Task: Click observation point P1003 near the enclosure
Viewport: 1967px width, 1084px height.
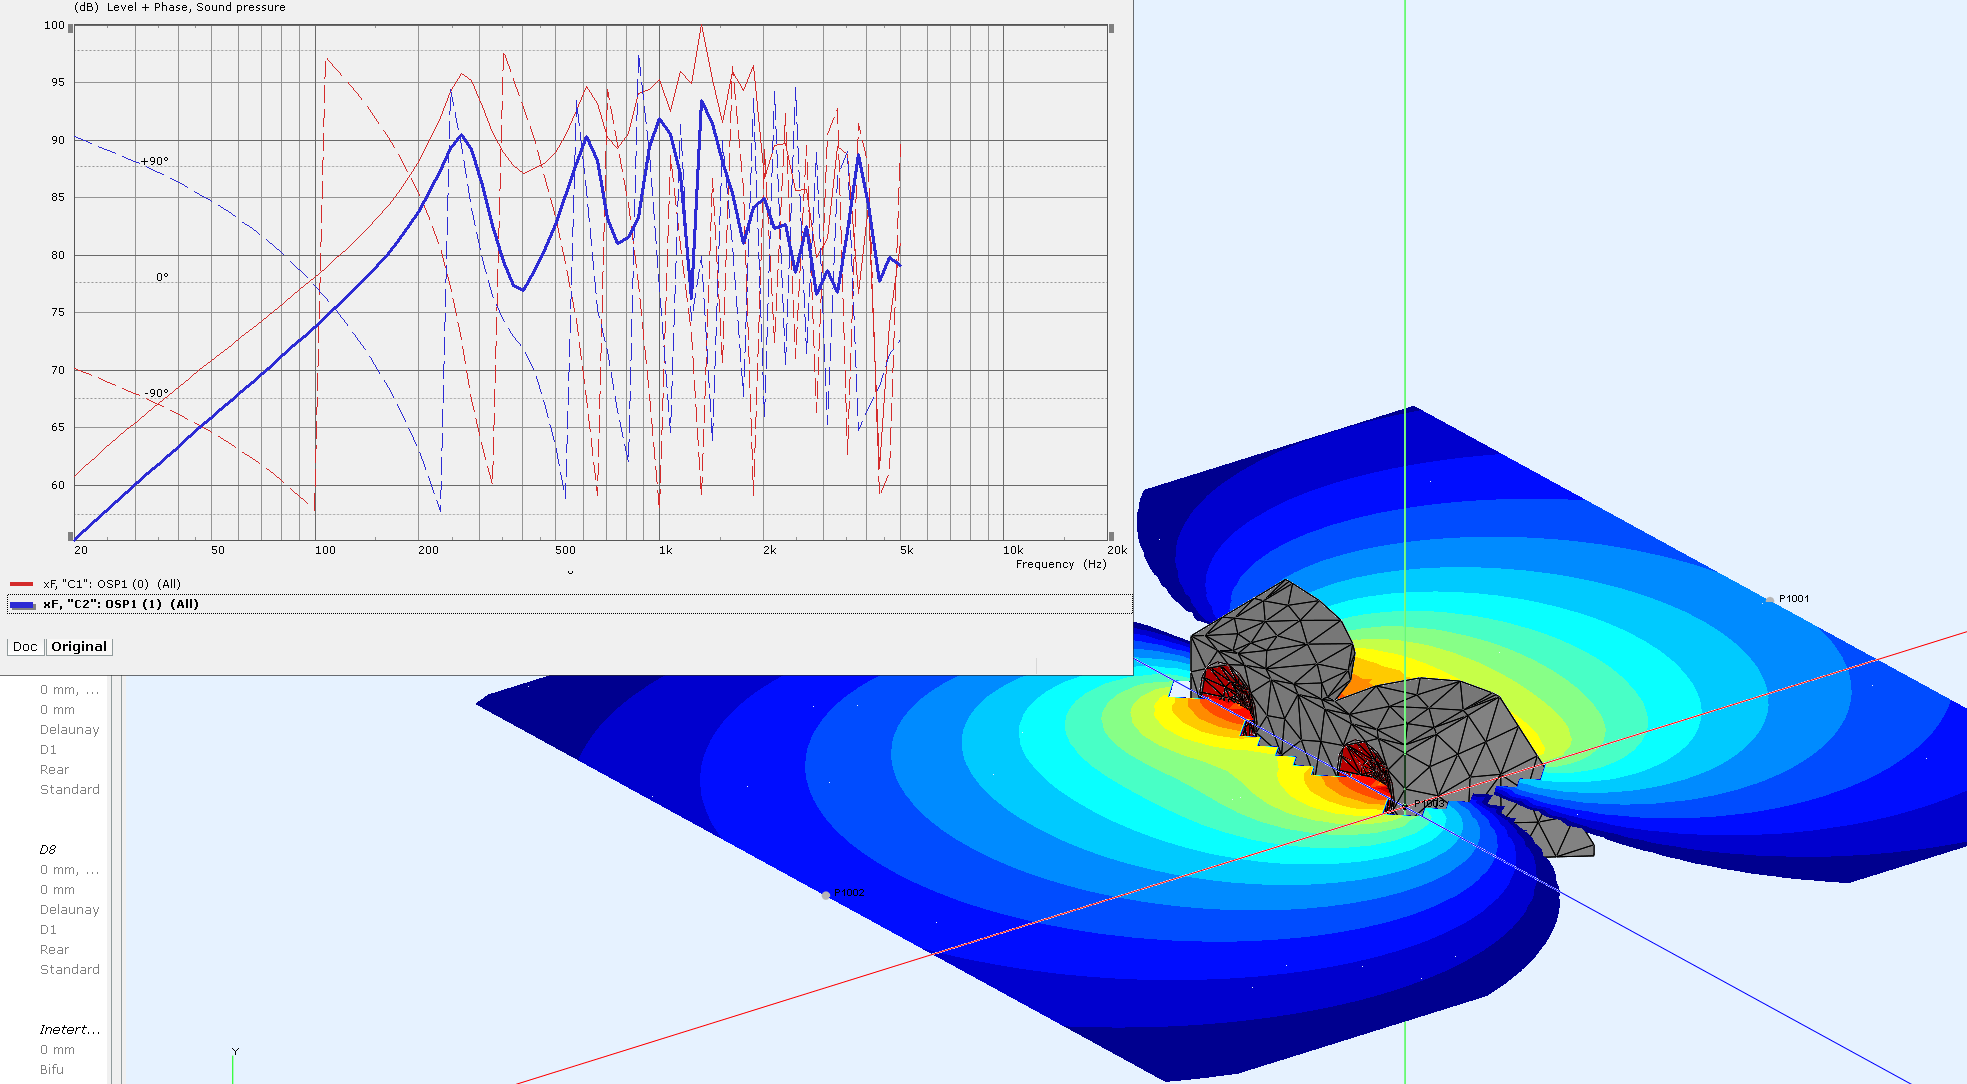Action: click(x=1429, y=803)
